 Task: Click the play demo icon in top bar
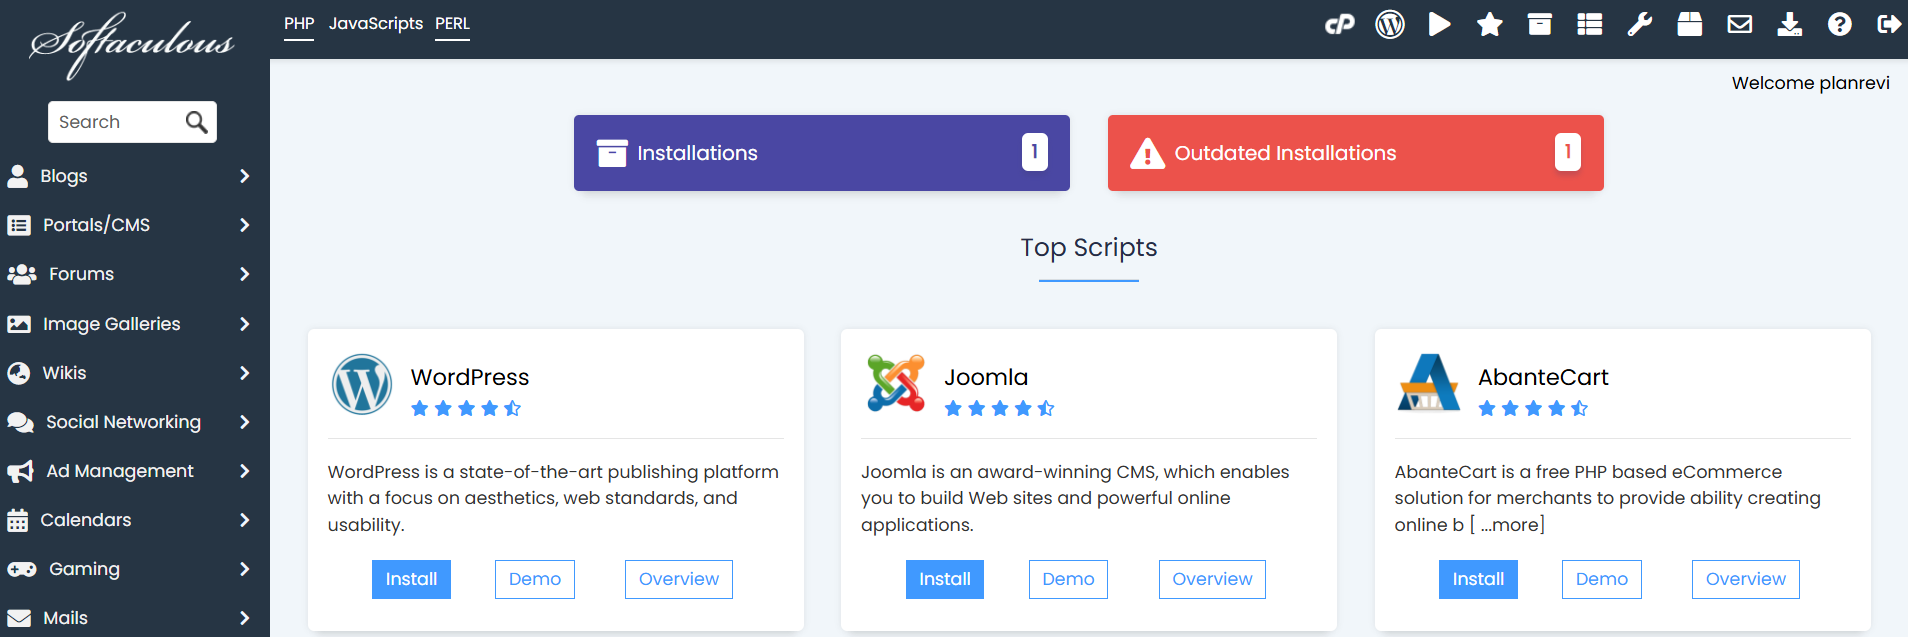tap(1440, 24)
